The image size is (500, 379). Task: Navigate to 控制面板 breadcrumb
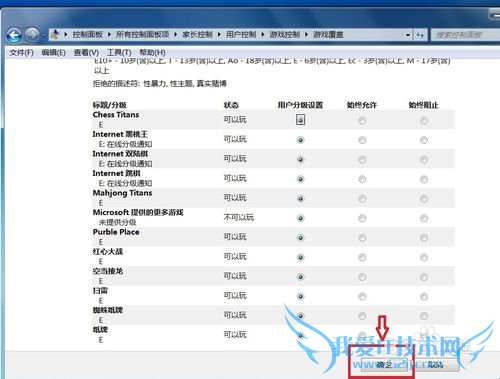(88, 35)
